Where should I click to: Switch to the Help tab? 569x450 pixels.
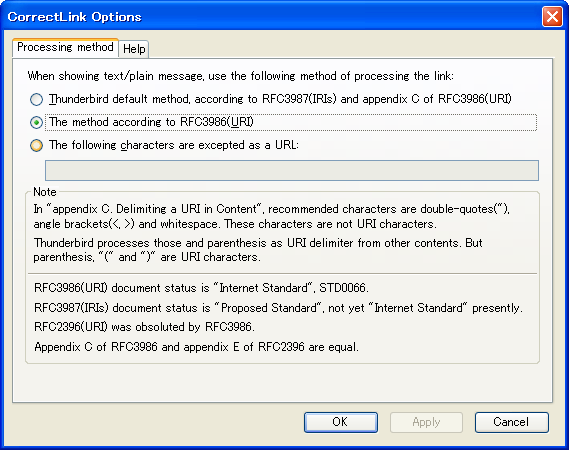click(x=134, y=49)
